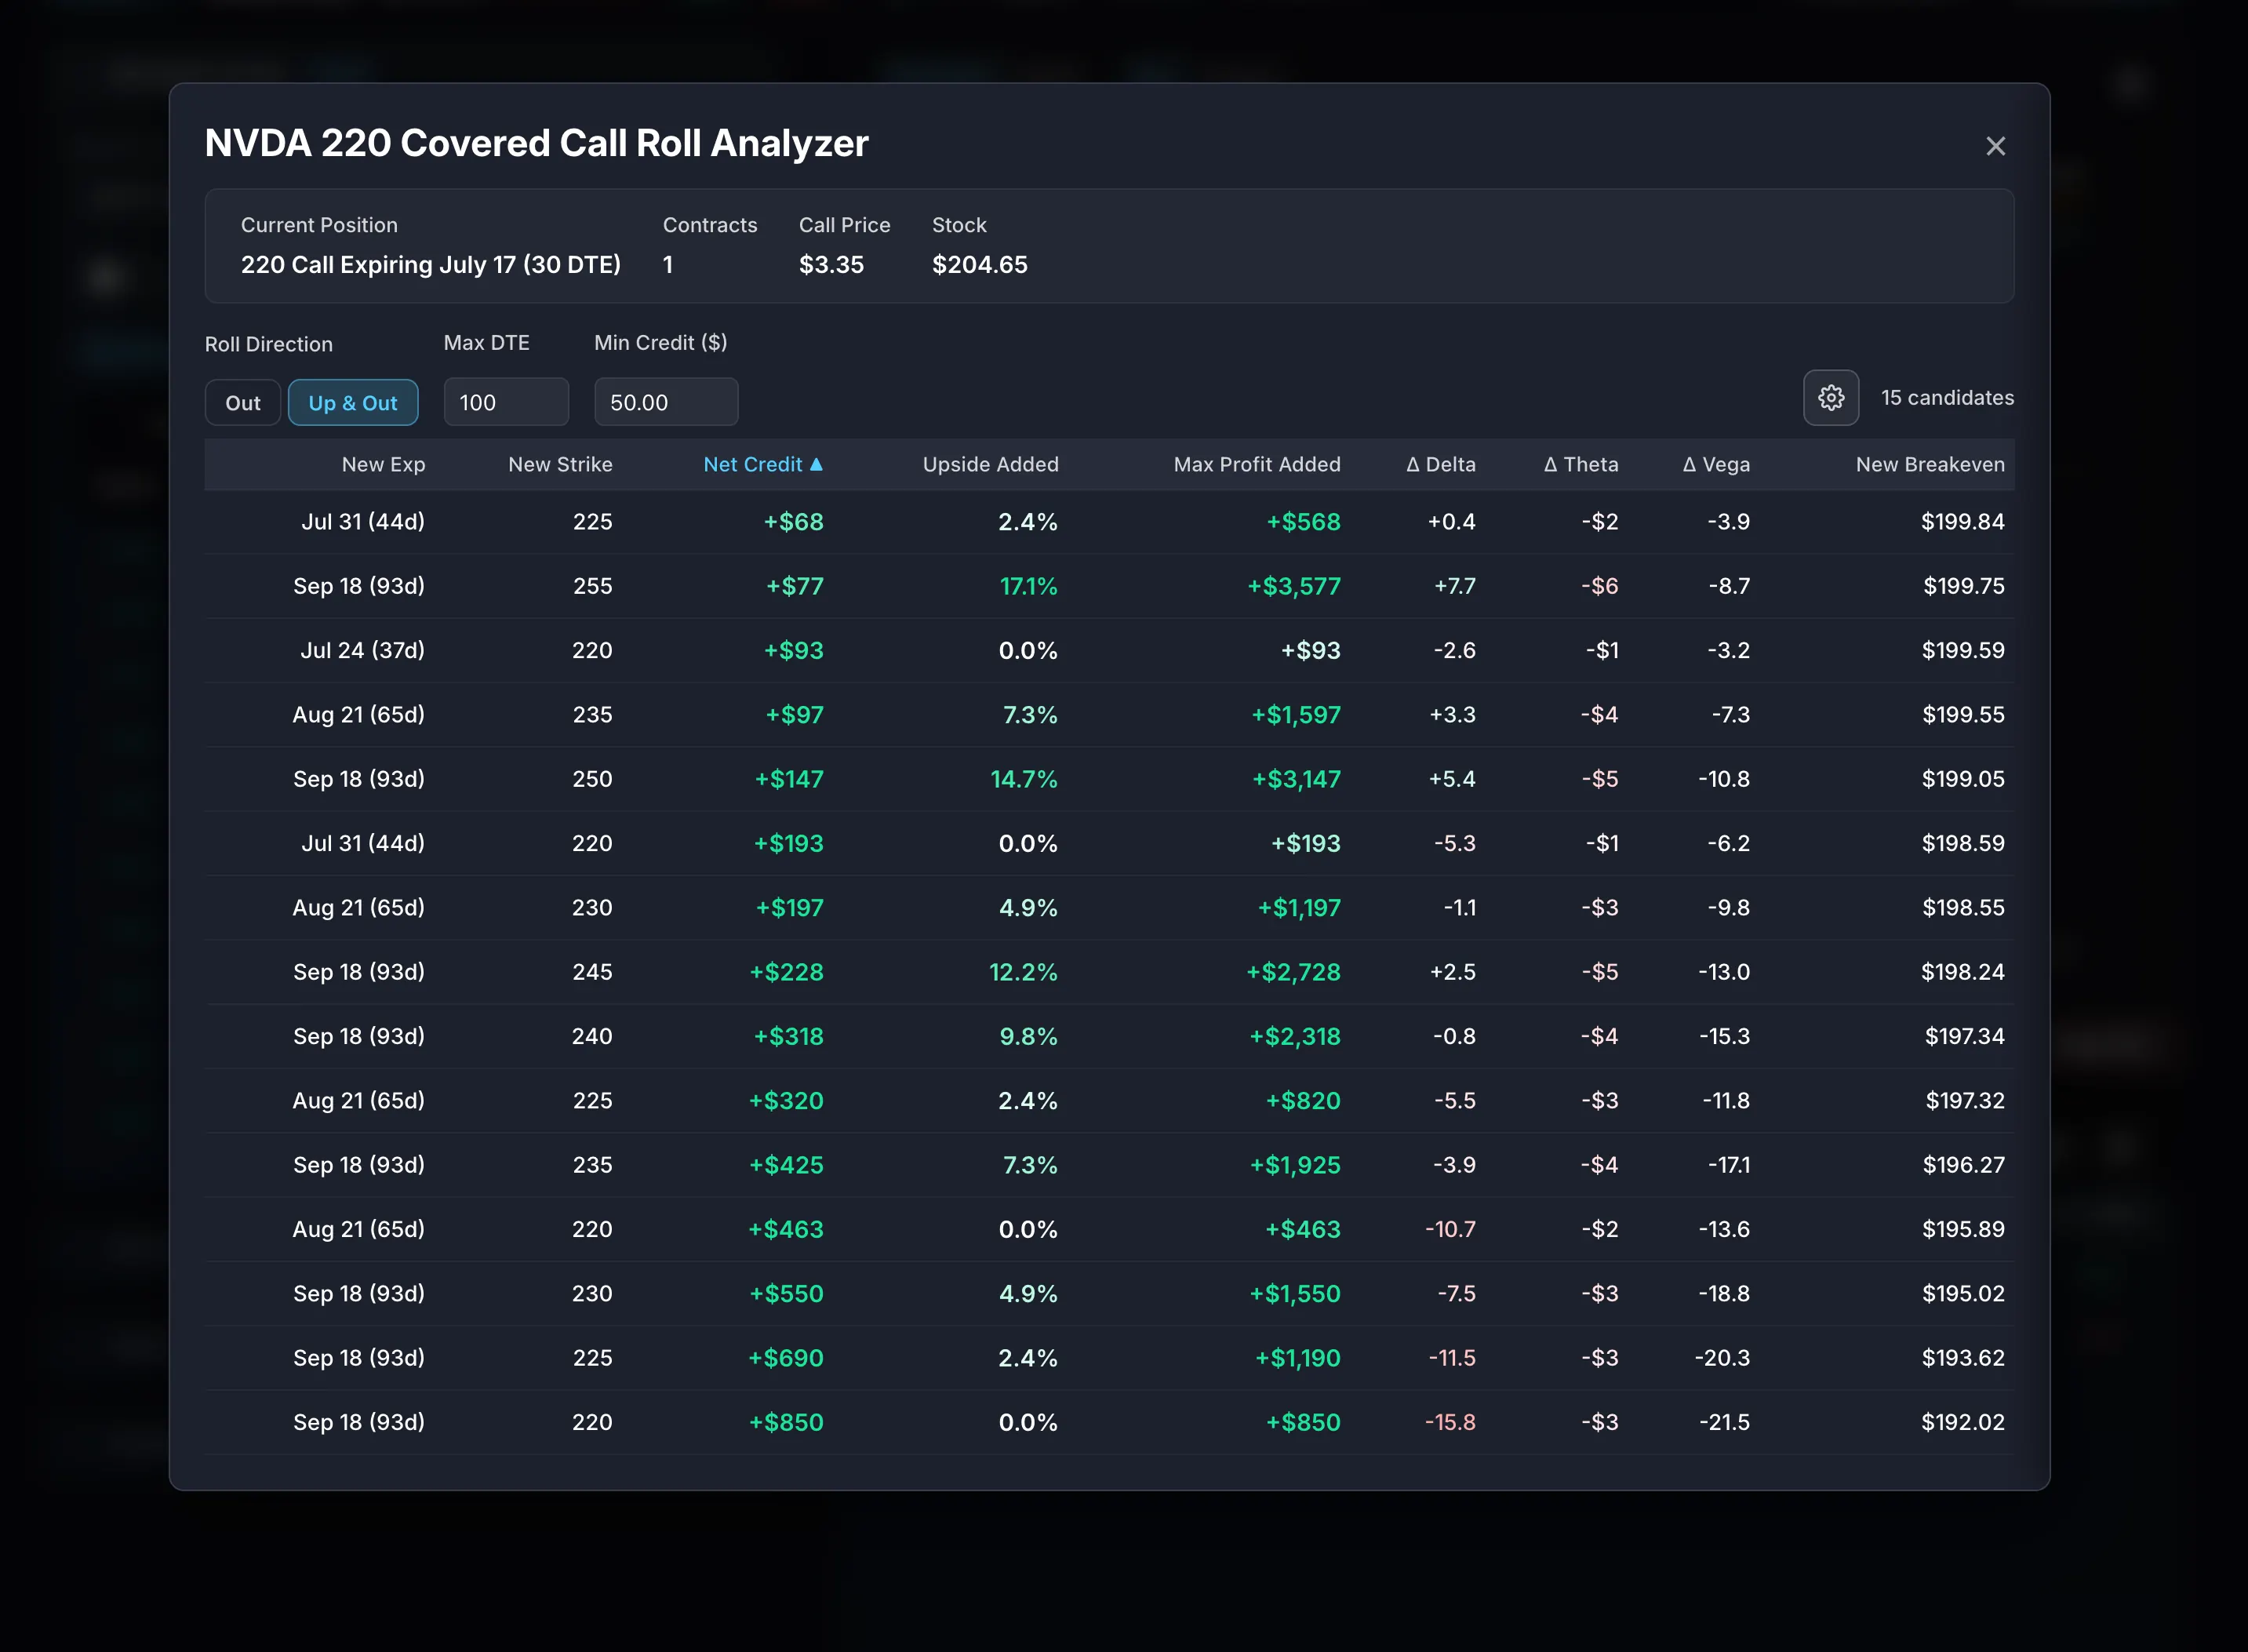This screenshot has width=2248, height=1652.
Task: Click the 245 new strike cell
Action: tap(592, 972)
